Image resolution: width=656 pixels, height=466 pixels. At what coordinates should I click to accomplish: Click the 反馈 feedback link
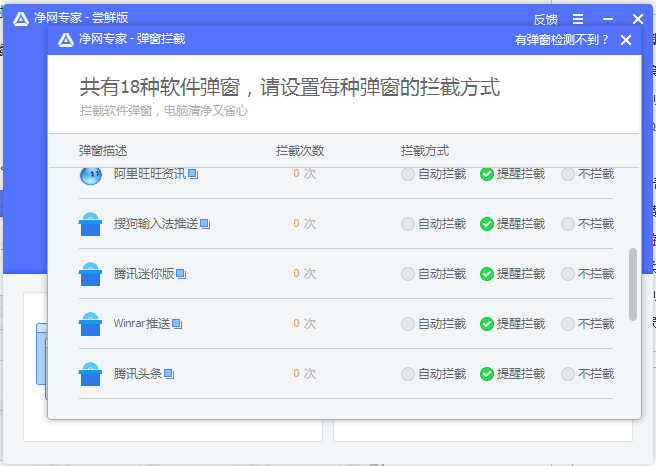click(x=546, y=19)
